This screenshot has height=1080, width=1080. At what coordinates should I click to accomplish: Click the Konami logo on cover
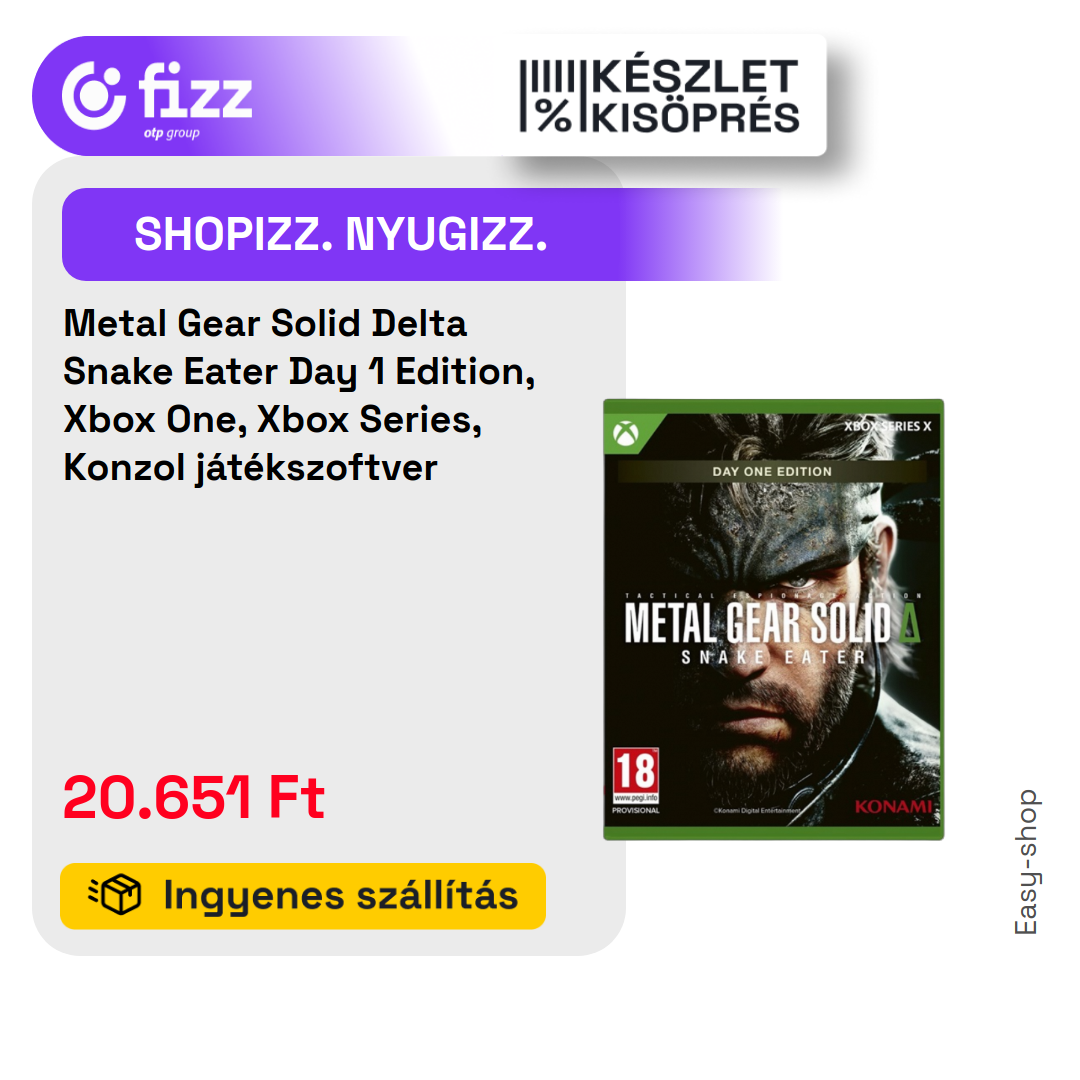point(893,807)
